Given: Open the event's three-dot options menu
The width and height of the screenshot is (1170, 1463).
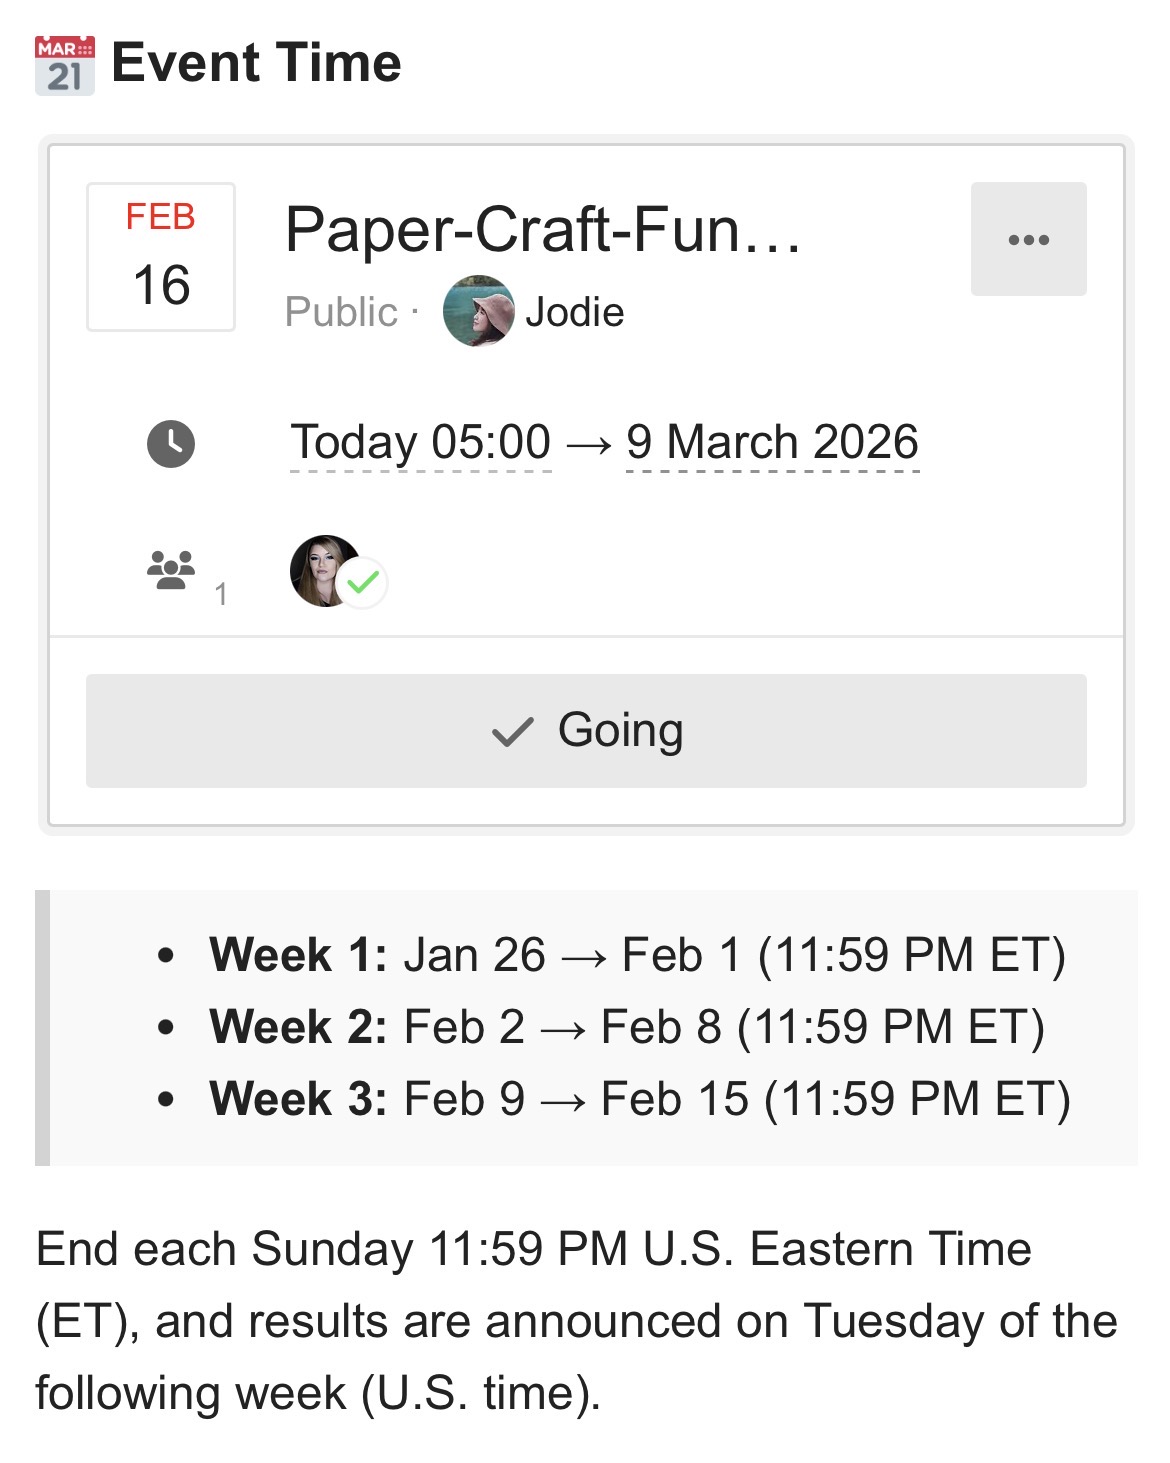Looking at the screenshot, I should [1028, 239].
